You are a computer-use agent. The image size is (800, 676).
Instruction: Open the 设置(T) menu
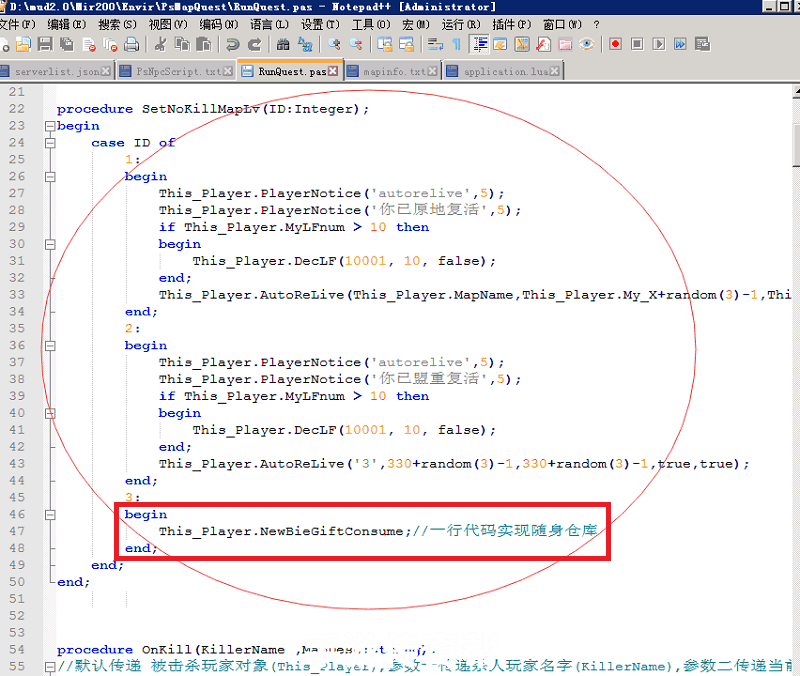(320, 24)
